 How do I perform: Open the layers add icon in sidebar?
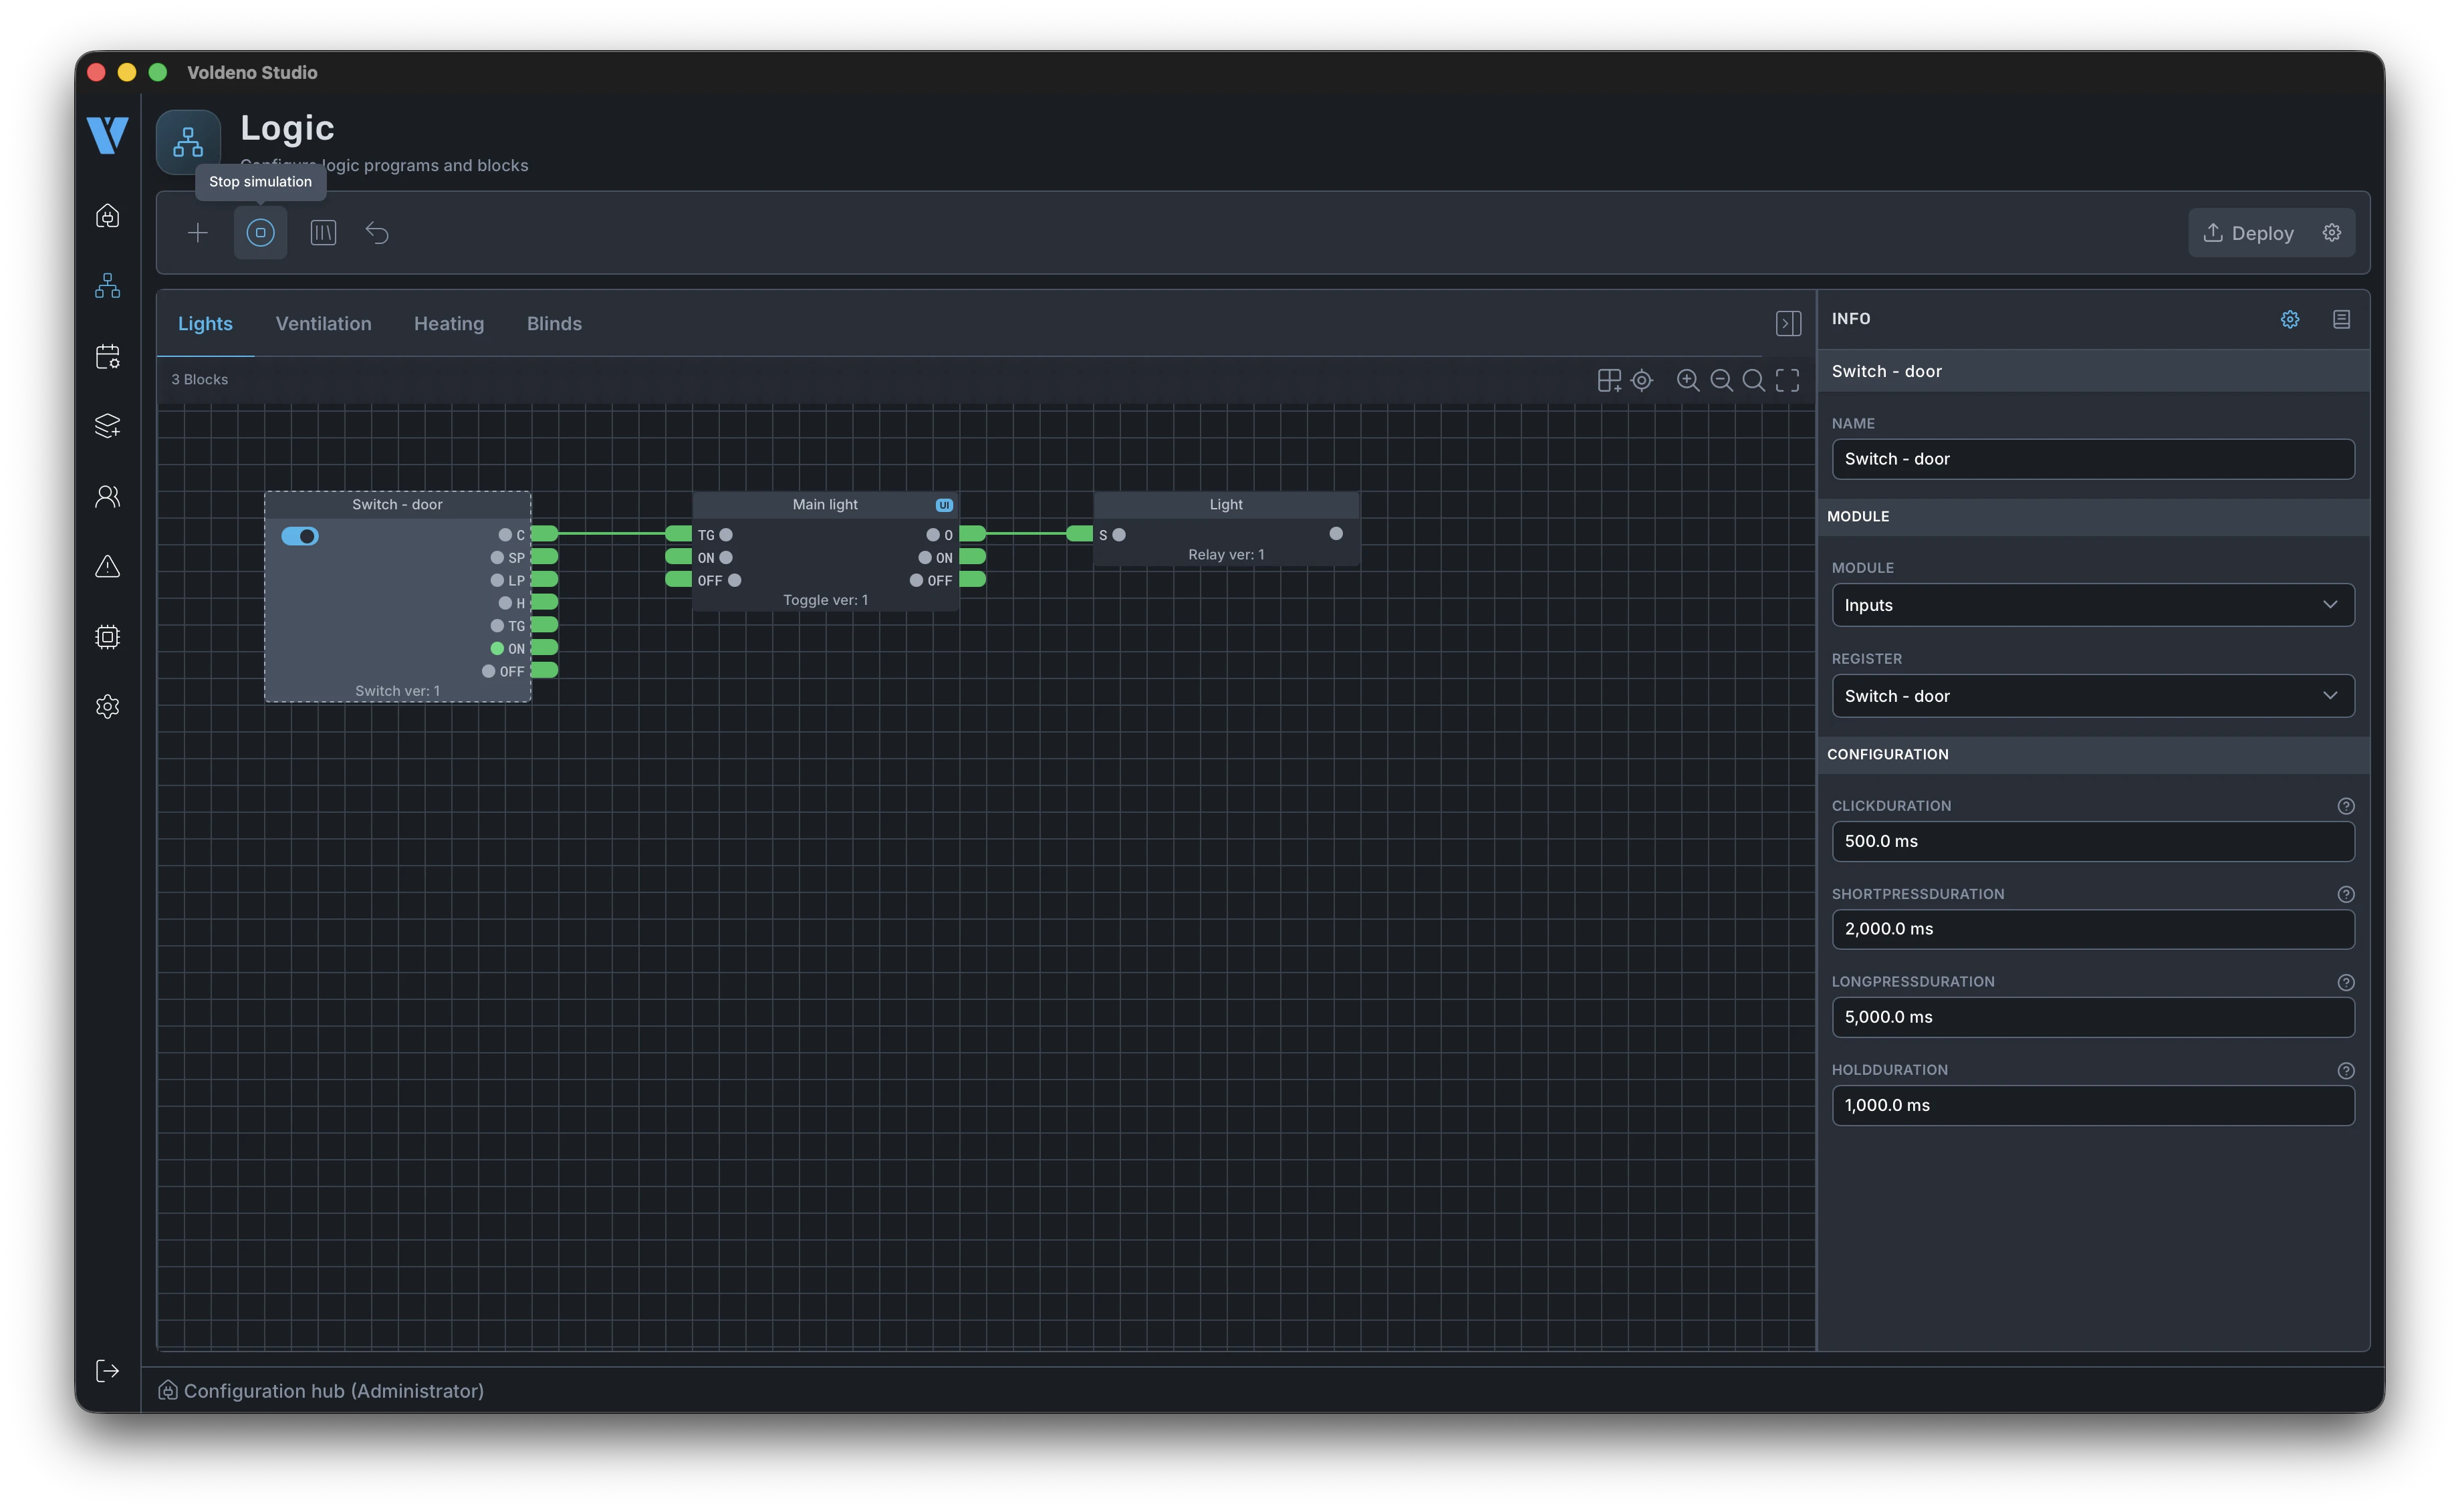tap(108, 426)
